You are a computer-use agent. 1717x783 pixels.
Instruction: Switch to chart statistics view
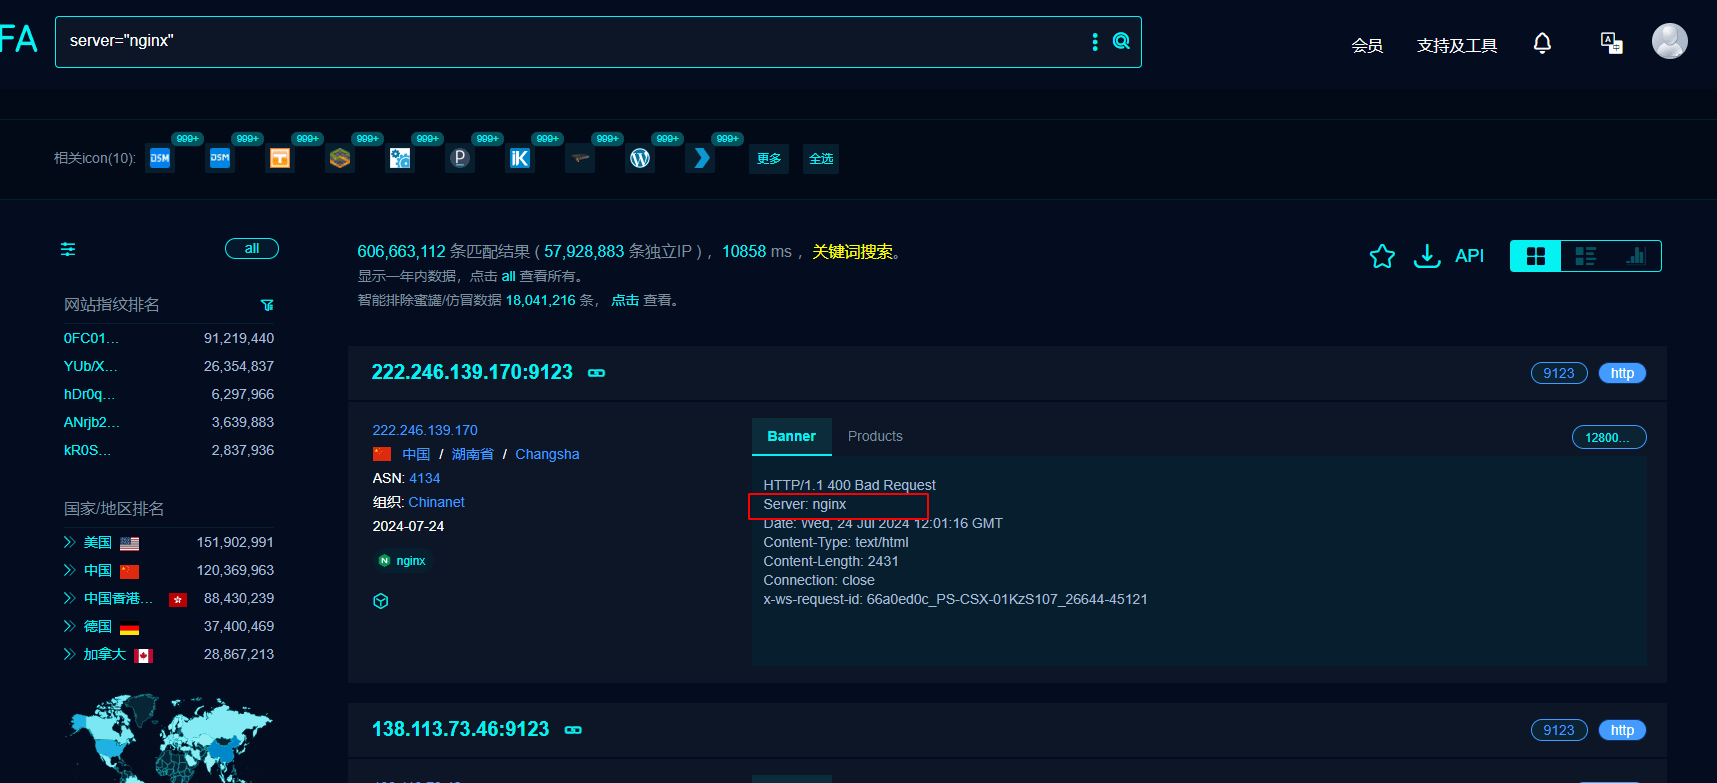pyautogui.click(x=1636, y=256)
